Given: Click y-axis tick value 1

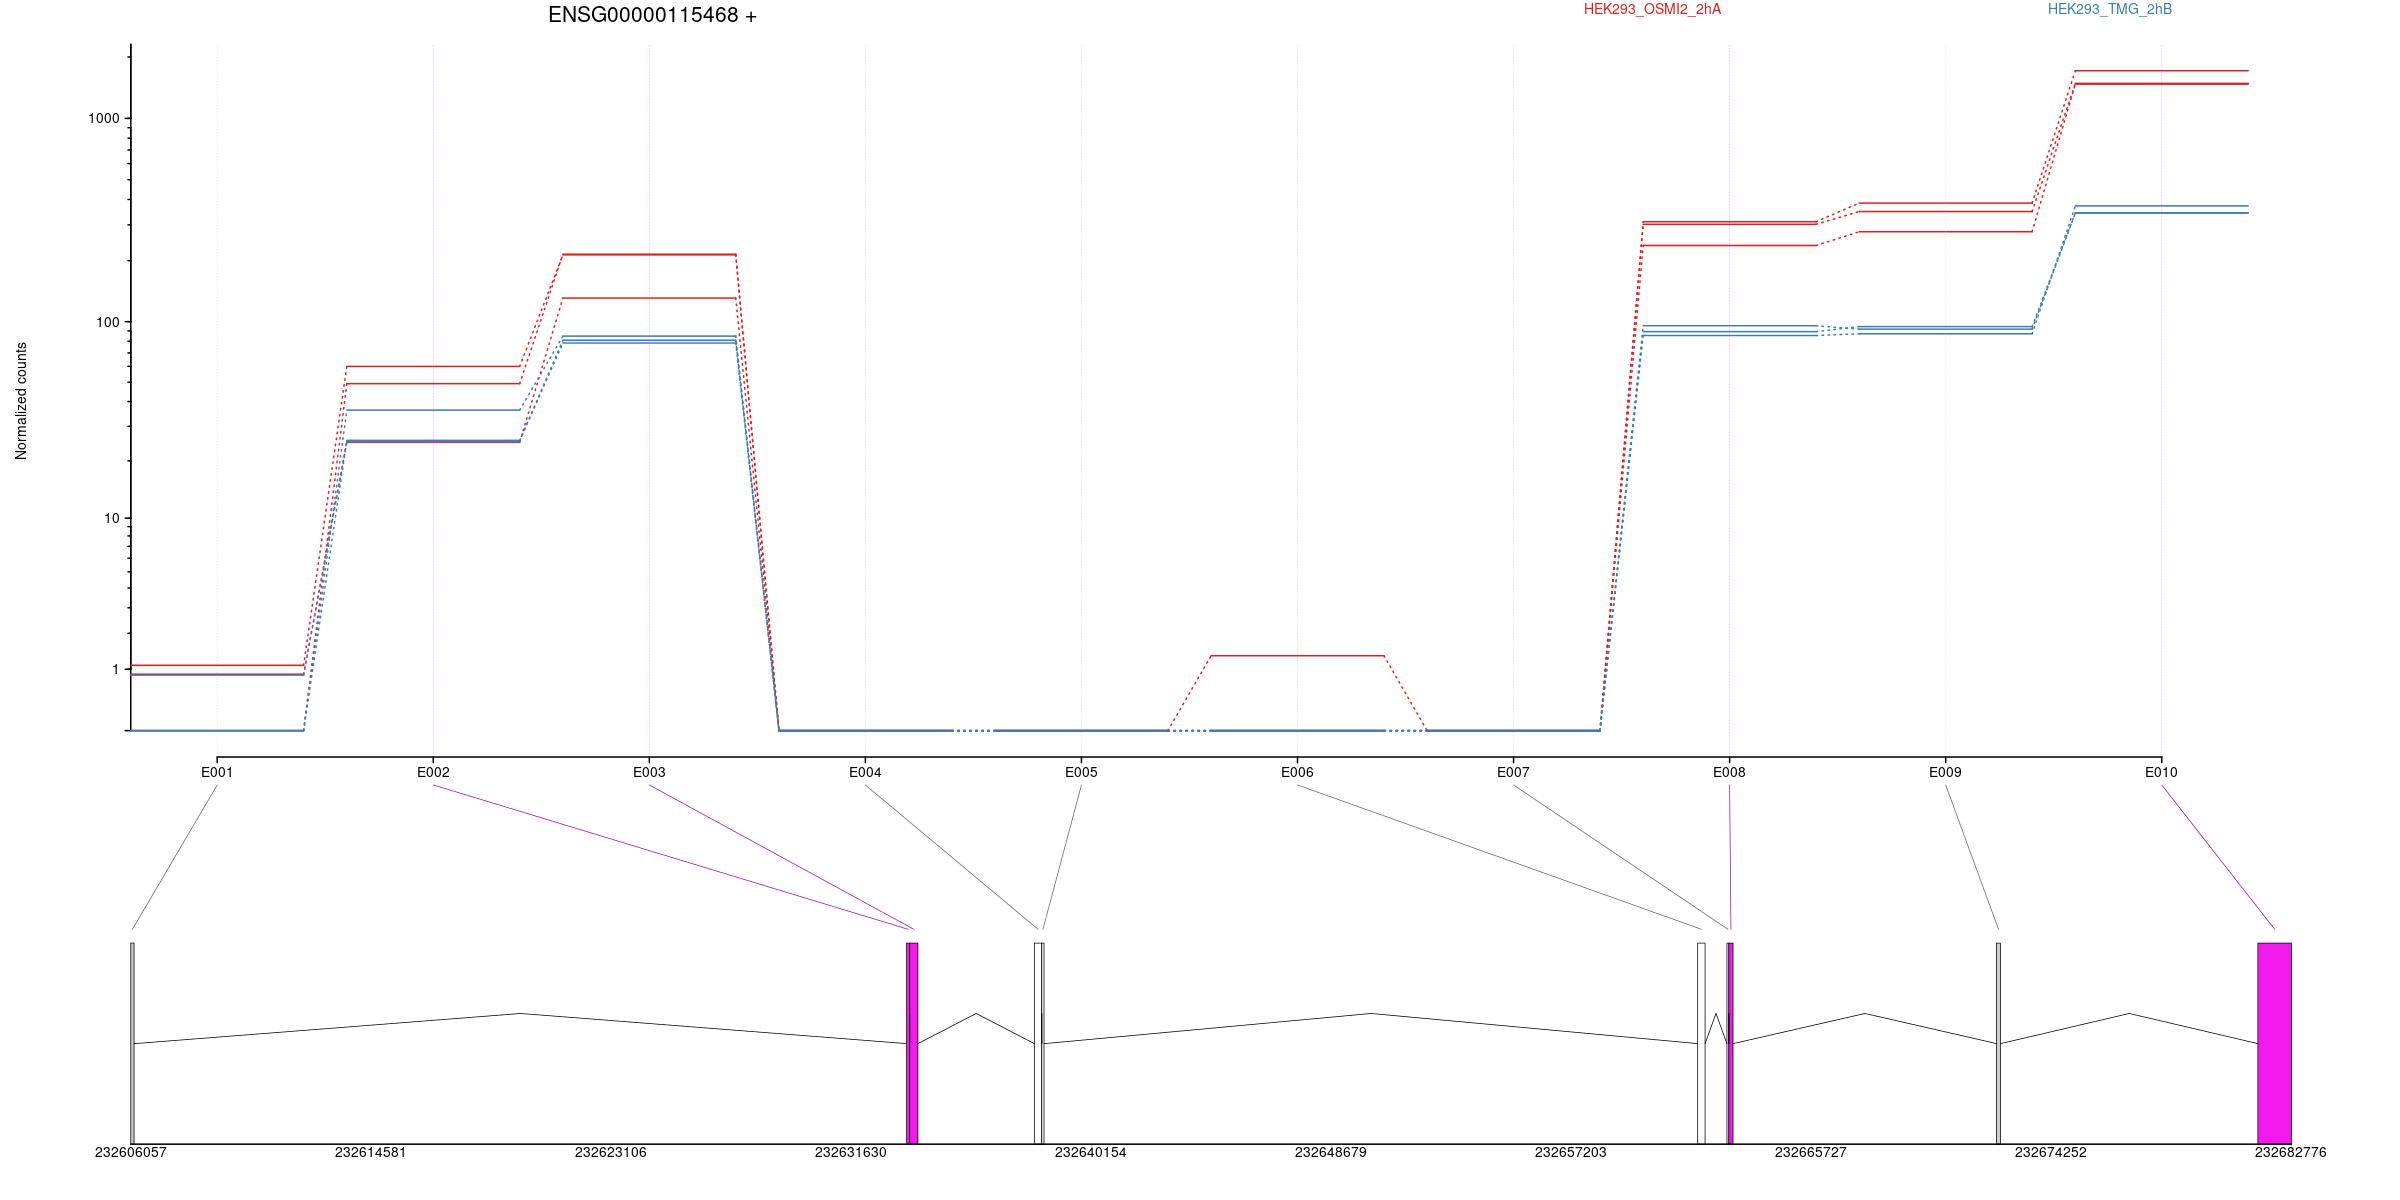Looking at the screenshot, I should tap(116, 670).
